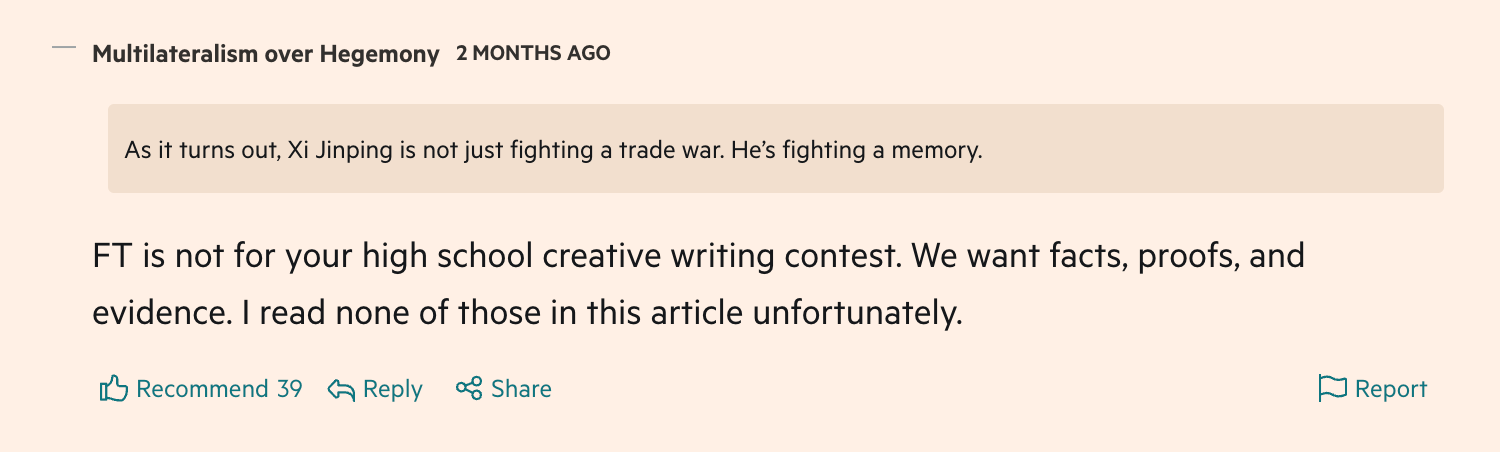Viewport: 1500px width, 452px height.
Task: Collapse the comment using the dash toggle
Action: pos(64,48)
